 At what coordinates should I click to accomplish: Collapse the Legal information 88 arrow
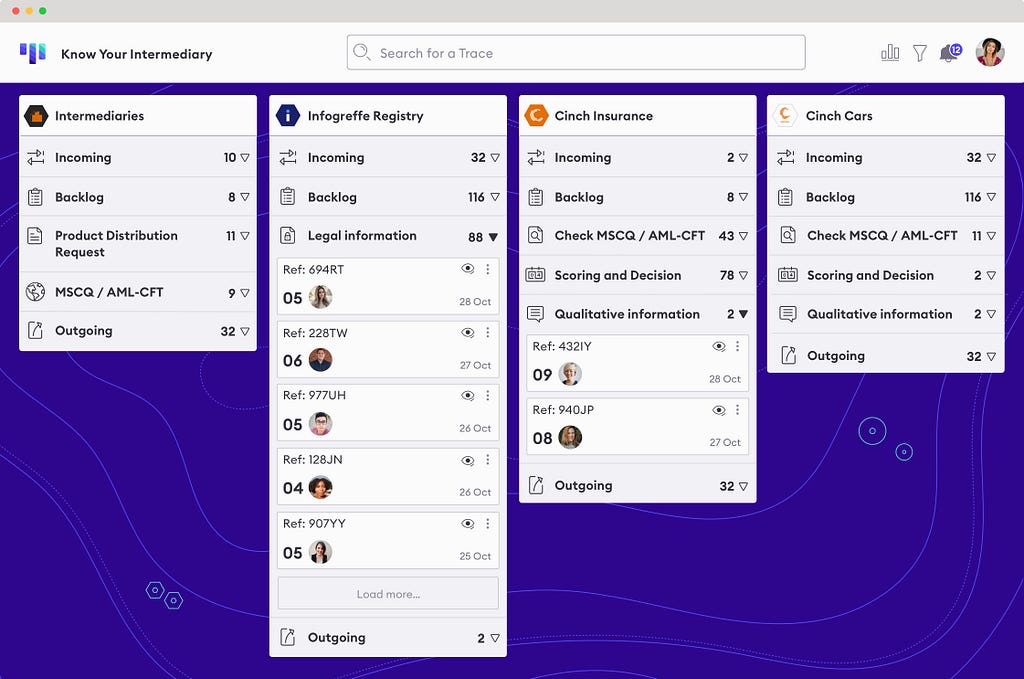[493, 237]
